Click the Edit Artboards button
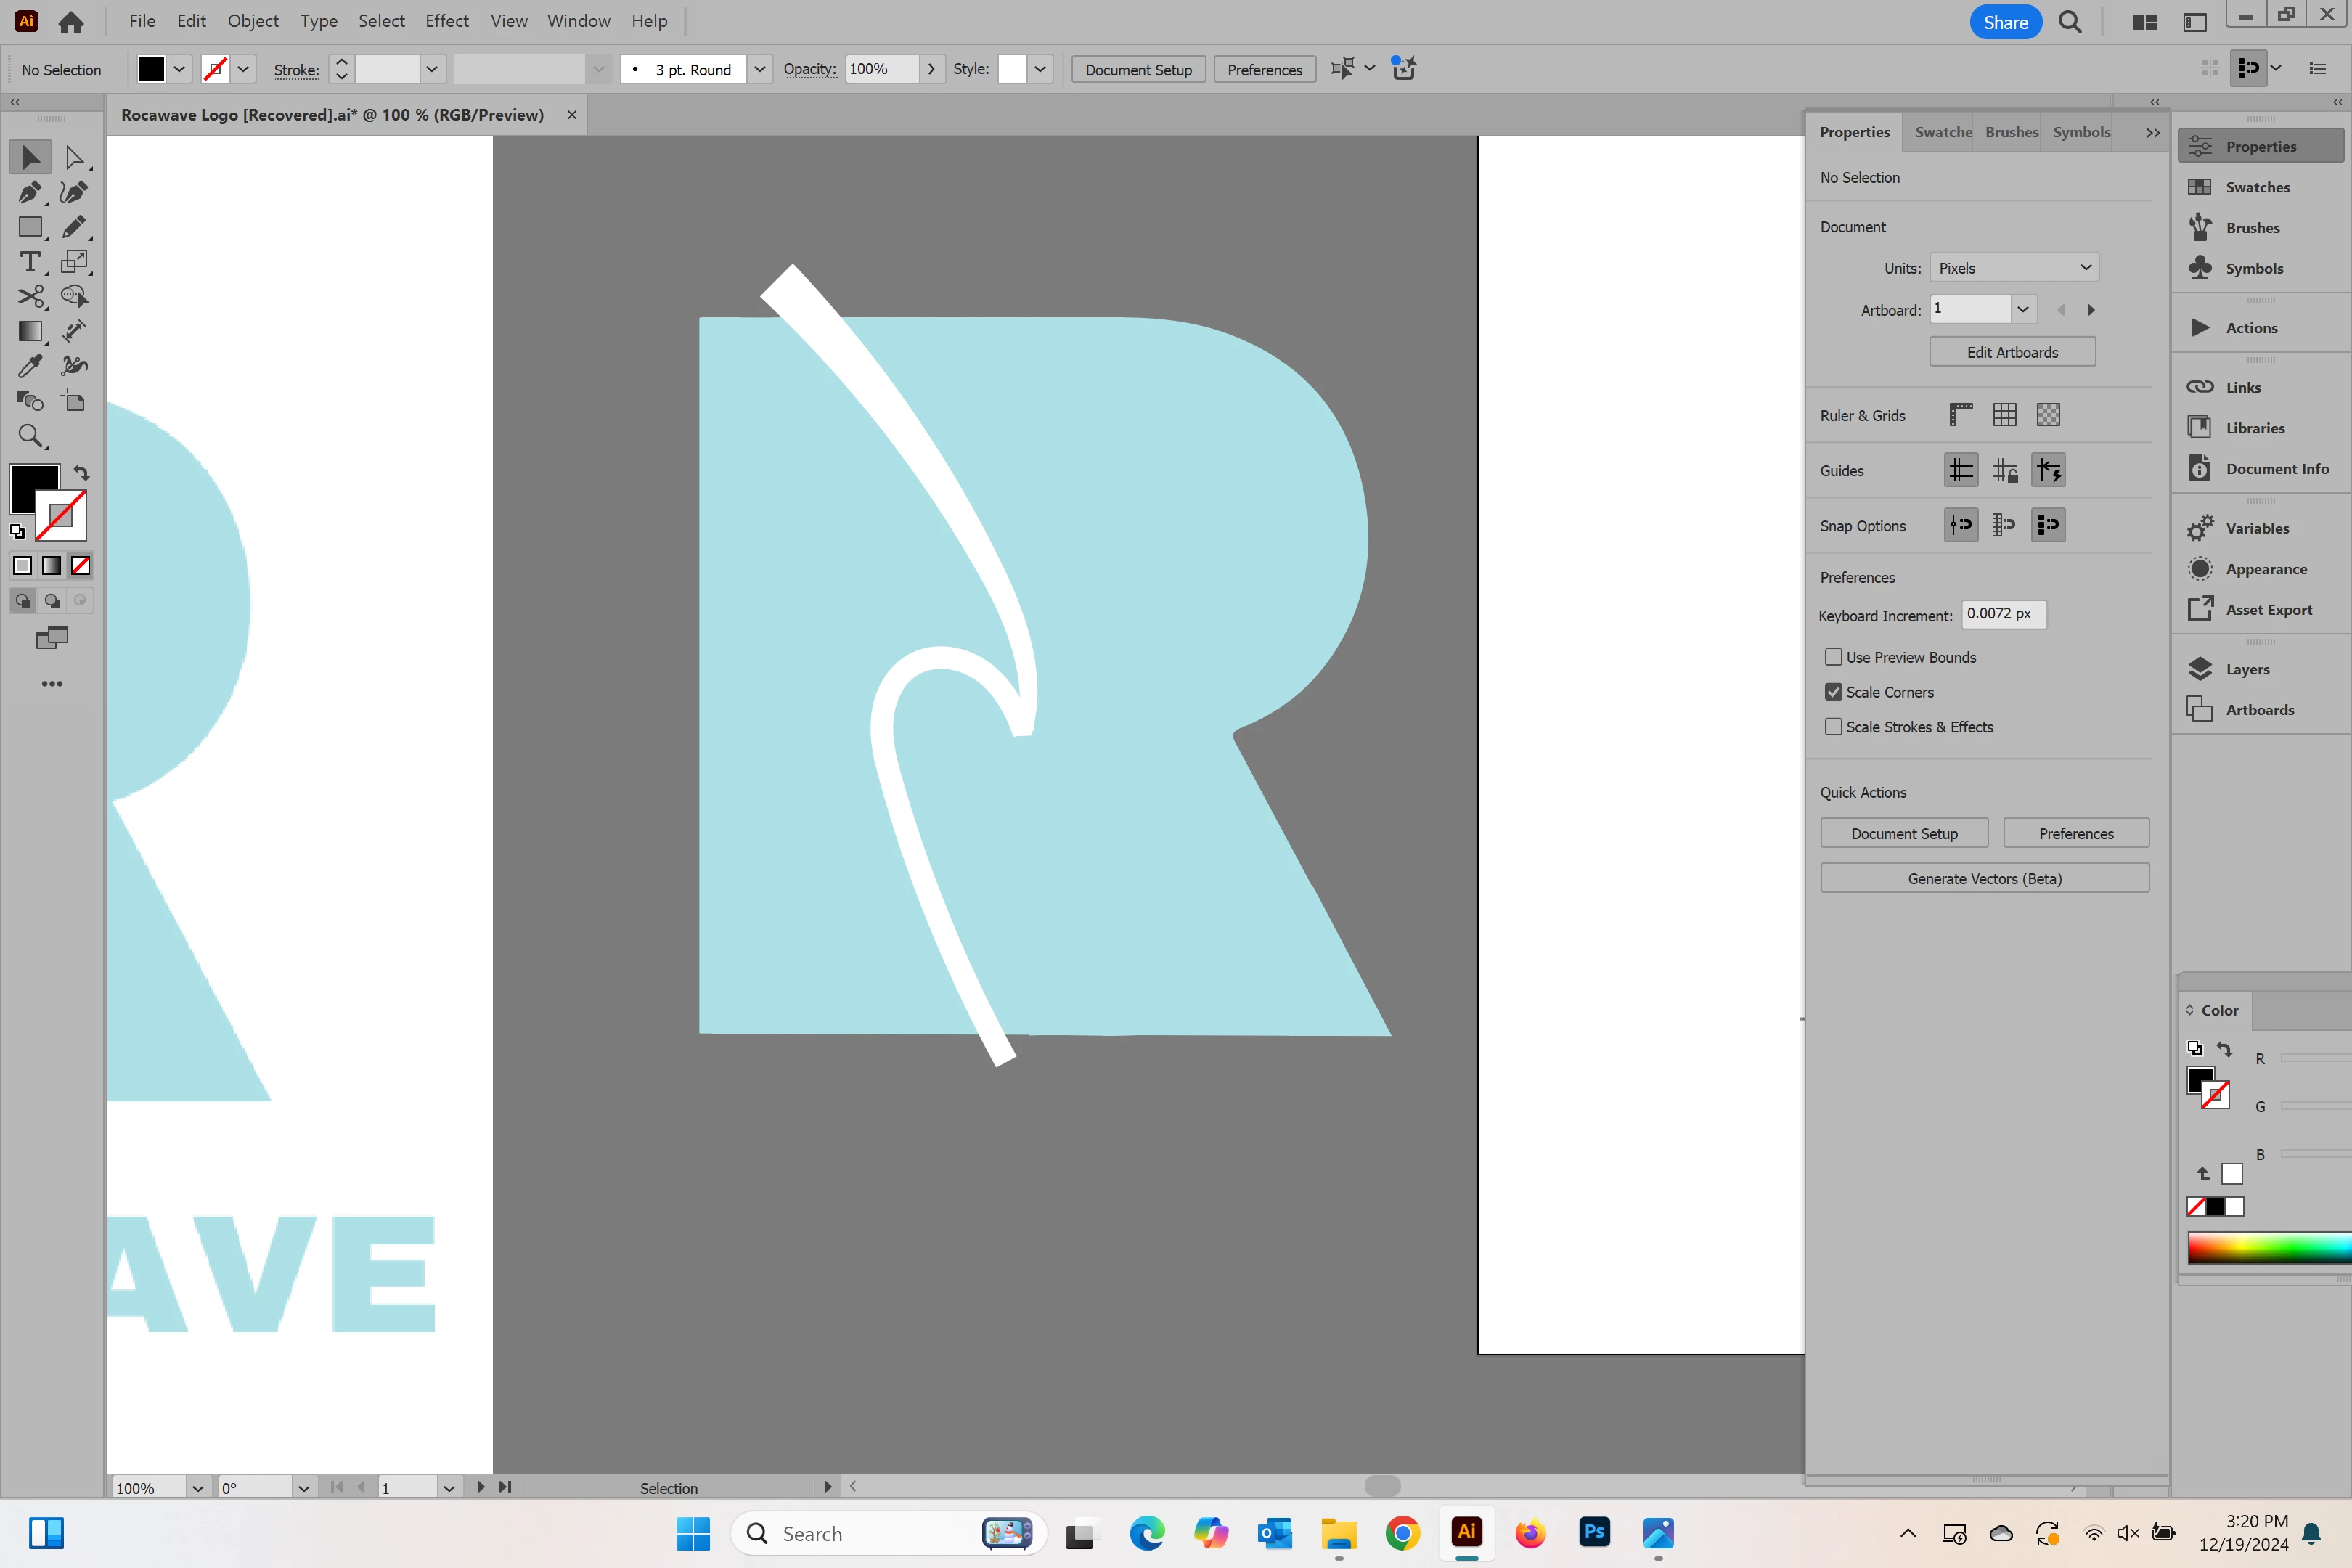This screenshot has height=1568, width=2352. [x=2011, y=352]
